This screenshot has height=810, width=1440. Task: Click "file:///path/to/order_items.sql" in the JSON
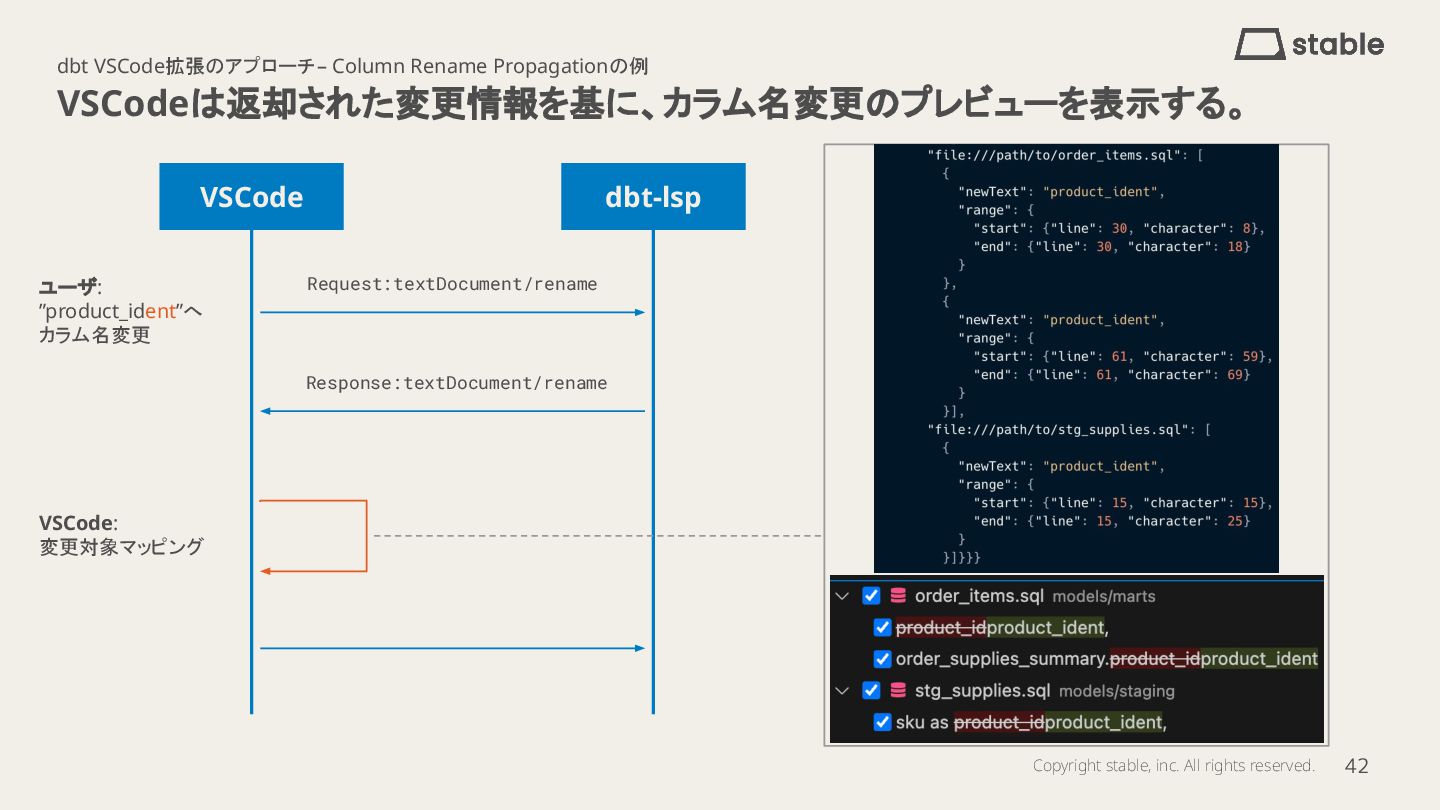coord(1057,155)
